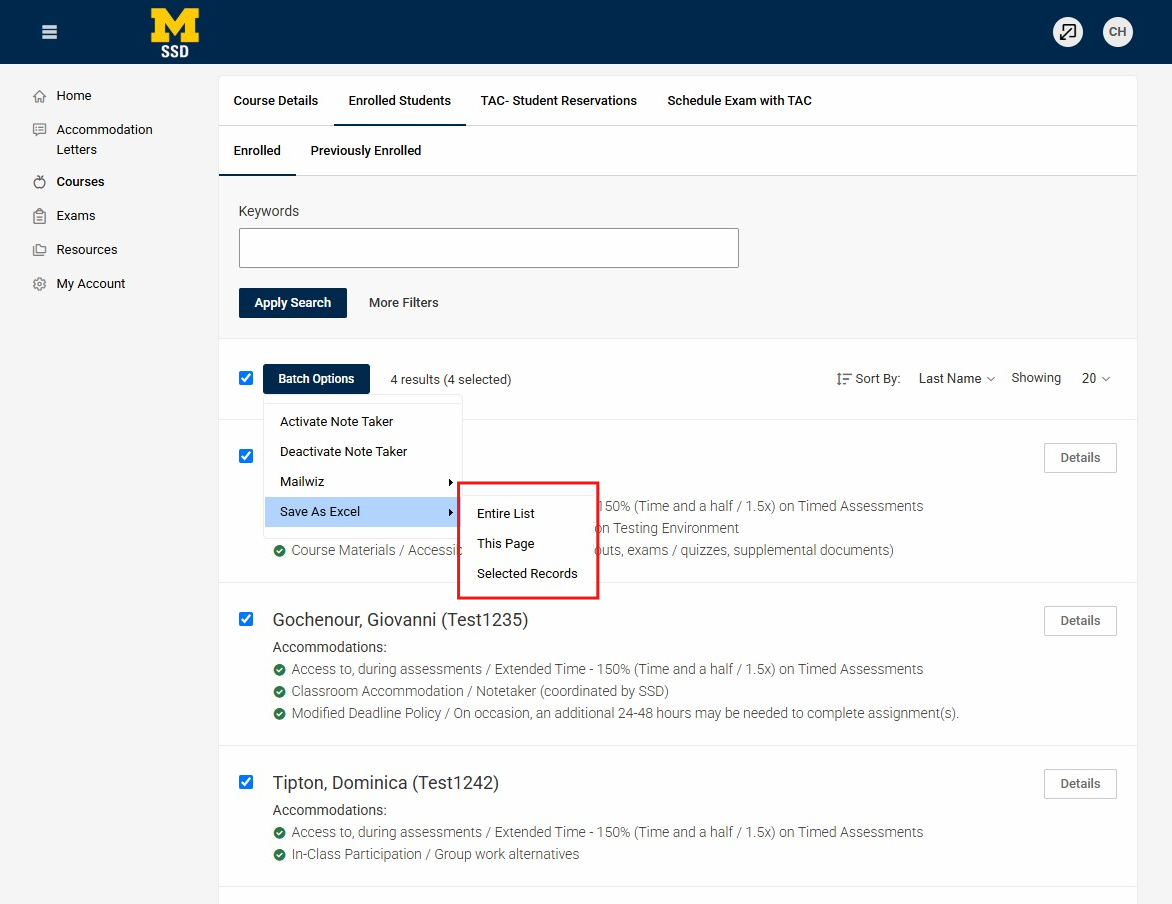Click the Courses apple icon
The height and width of the screenshot is (904, 1172).
tap(40, 182)
